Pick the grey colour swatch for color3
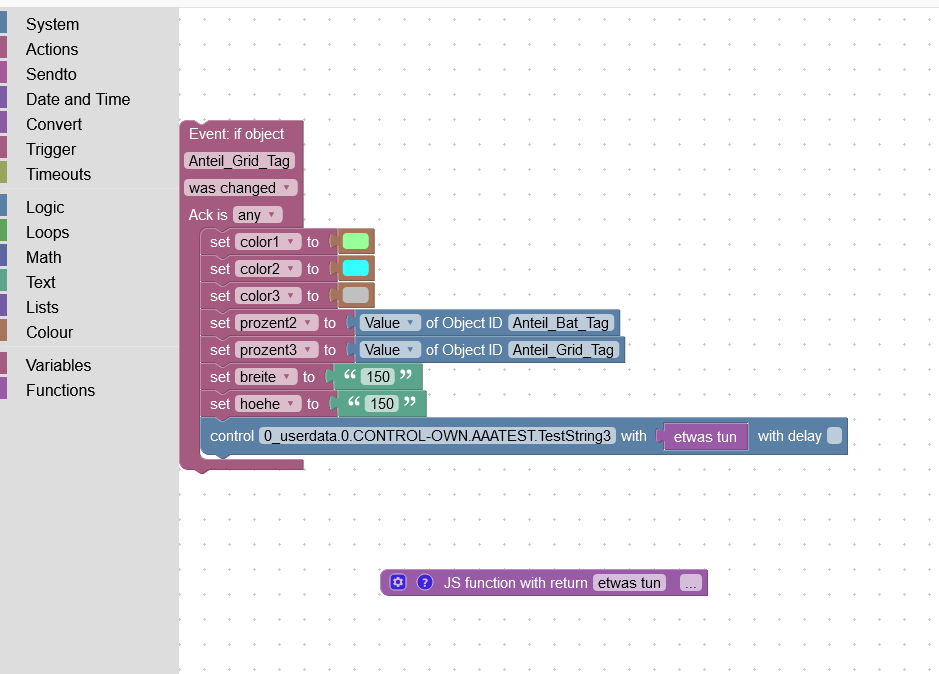The image size is (939, 674). click(356, 295)
